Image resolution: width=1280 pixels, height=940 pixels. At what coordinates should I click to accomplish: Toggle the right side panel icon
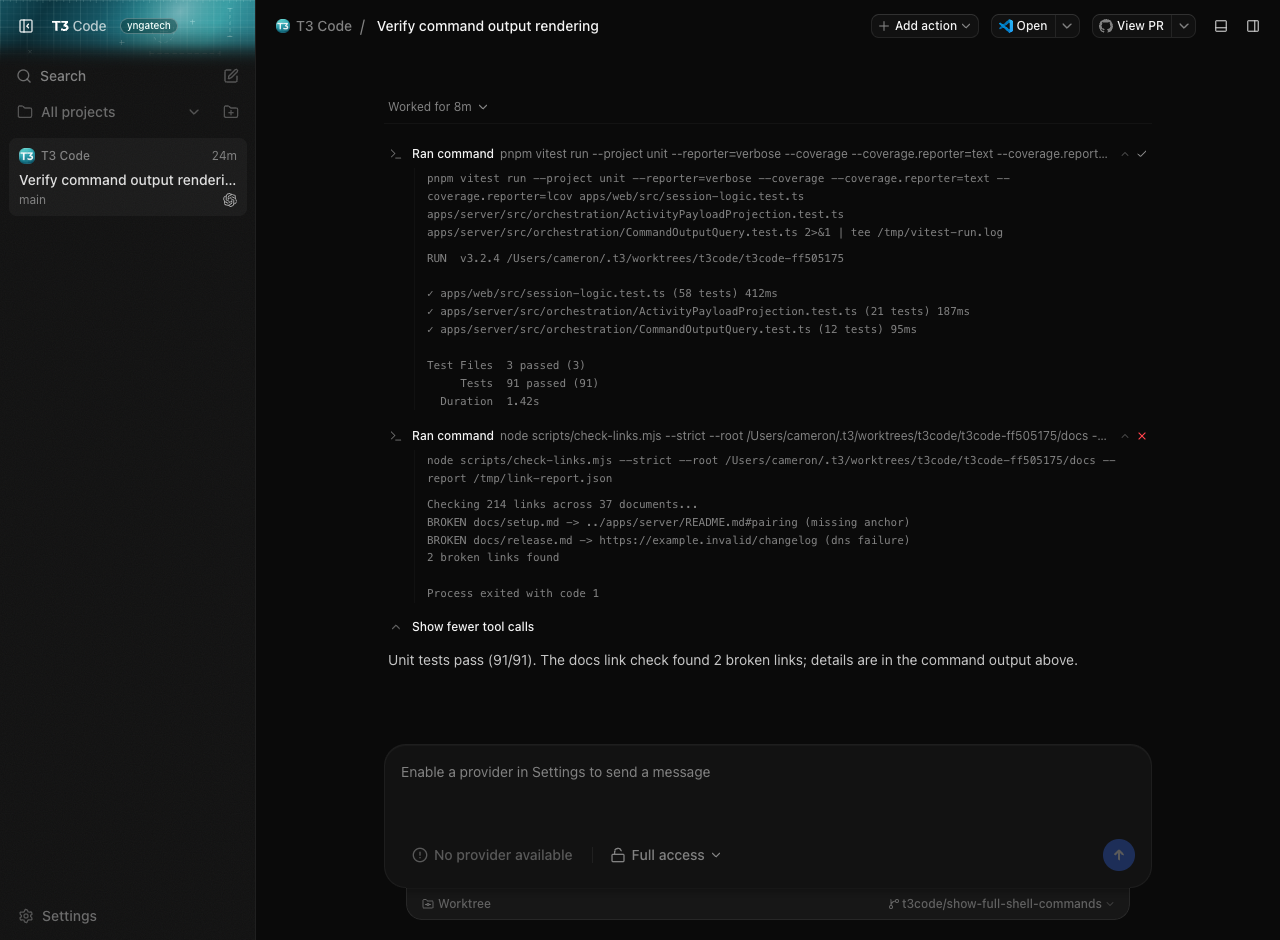(1253, 26)
